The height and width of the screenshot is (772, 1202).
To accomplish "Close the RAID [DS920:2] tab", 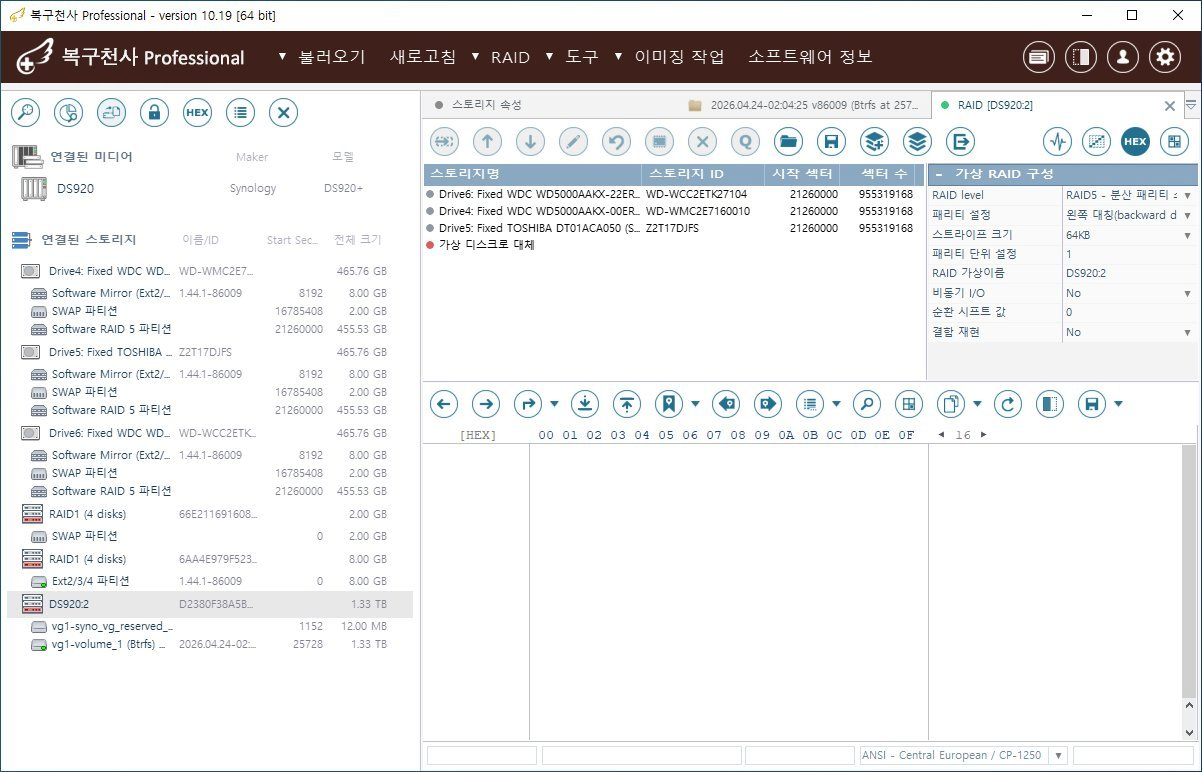I will pyautogui.click(x=1170, y=105).
